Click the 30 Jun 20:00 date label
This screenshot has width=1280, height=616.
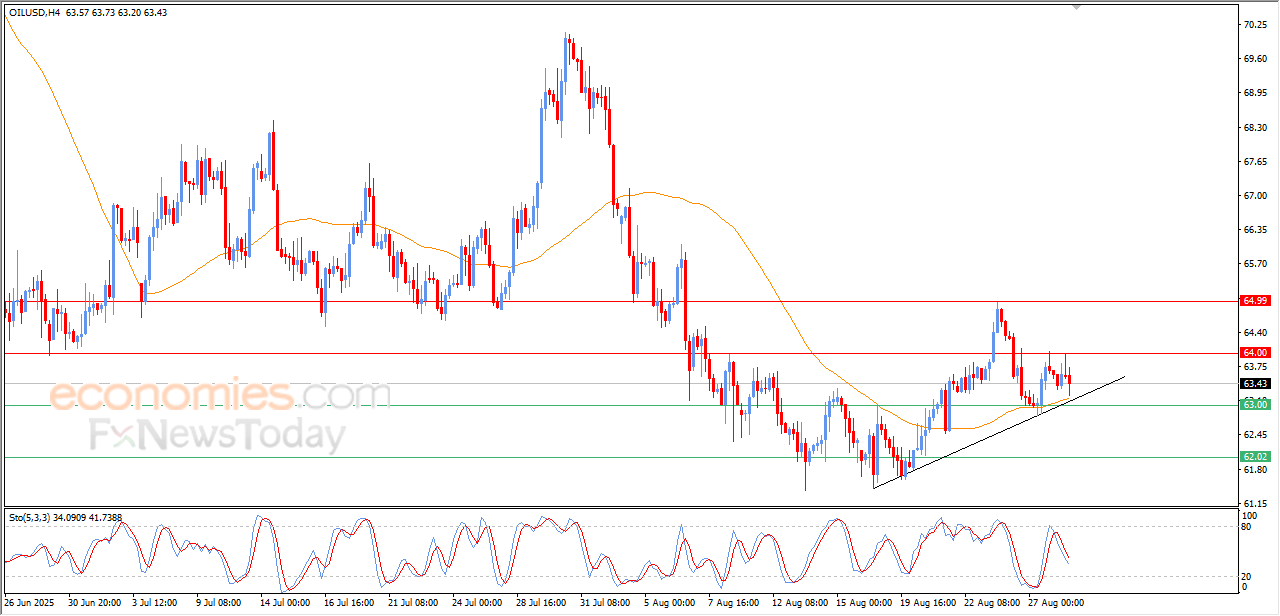pos(94,603)
